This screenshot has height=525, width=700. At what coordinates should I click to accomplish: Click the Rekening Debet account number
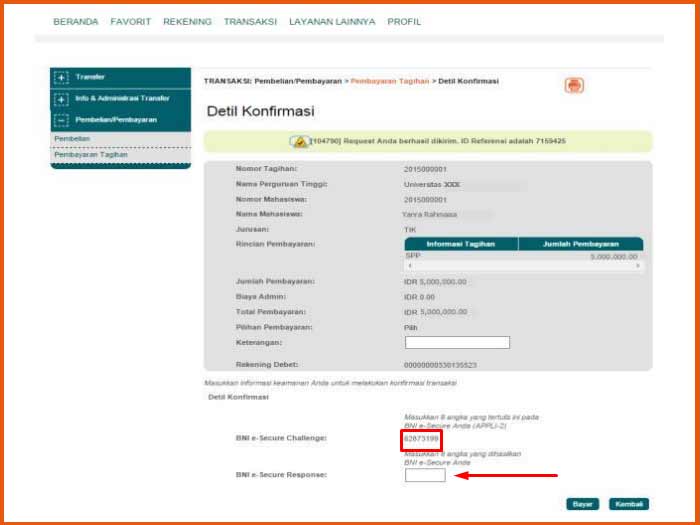(x=440, y=365)
